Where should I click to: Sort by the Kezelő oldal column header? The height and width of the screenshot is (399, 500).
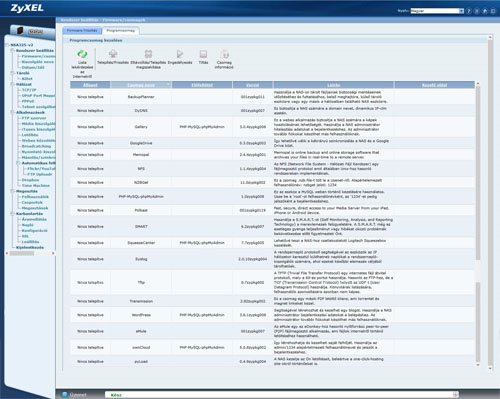(x=434, y=85)
